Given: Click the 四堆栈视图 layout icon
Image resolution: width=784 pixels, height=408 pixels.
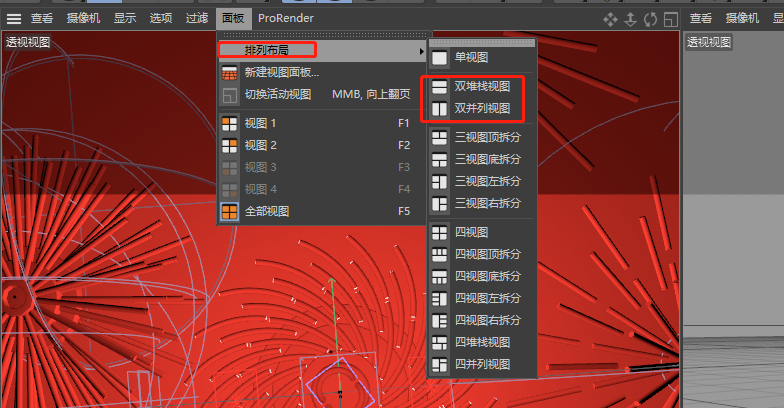Looking at the screenshot, I should [440, 343].
